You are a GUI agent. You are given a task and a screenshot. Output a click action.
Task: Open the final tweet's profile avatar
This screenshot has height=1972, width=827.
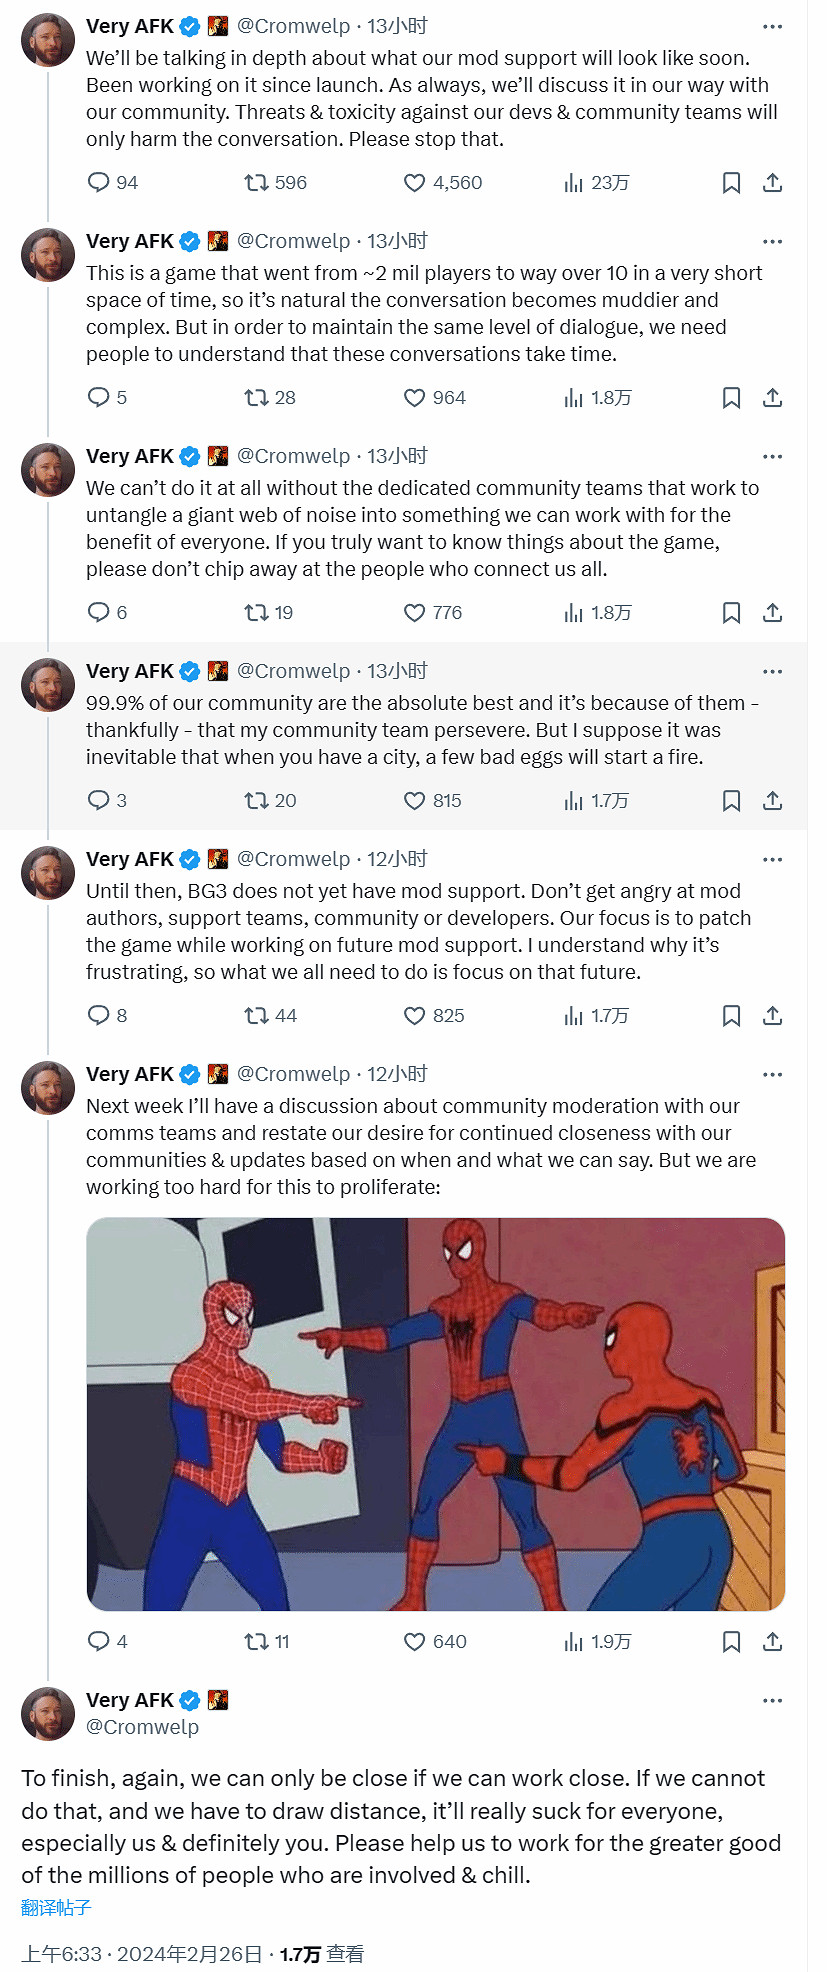48,1714
